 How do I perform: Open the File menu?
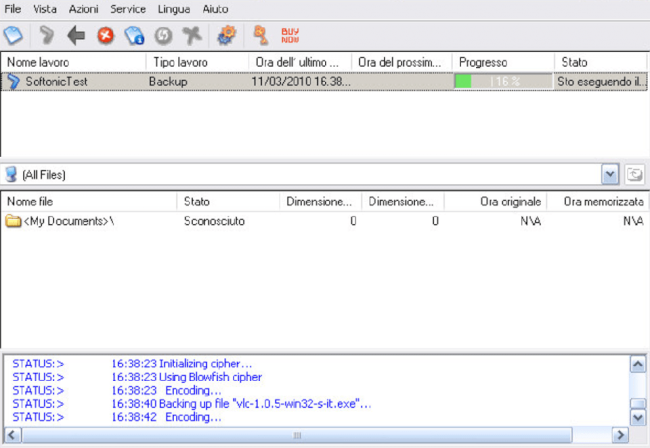coord(13,9)
